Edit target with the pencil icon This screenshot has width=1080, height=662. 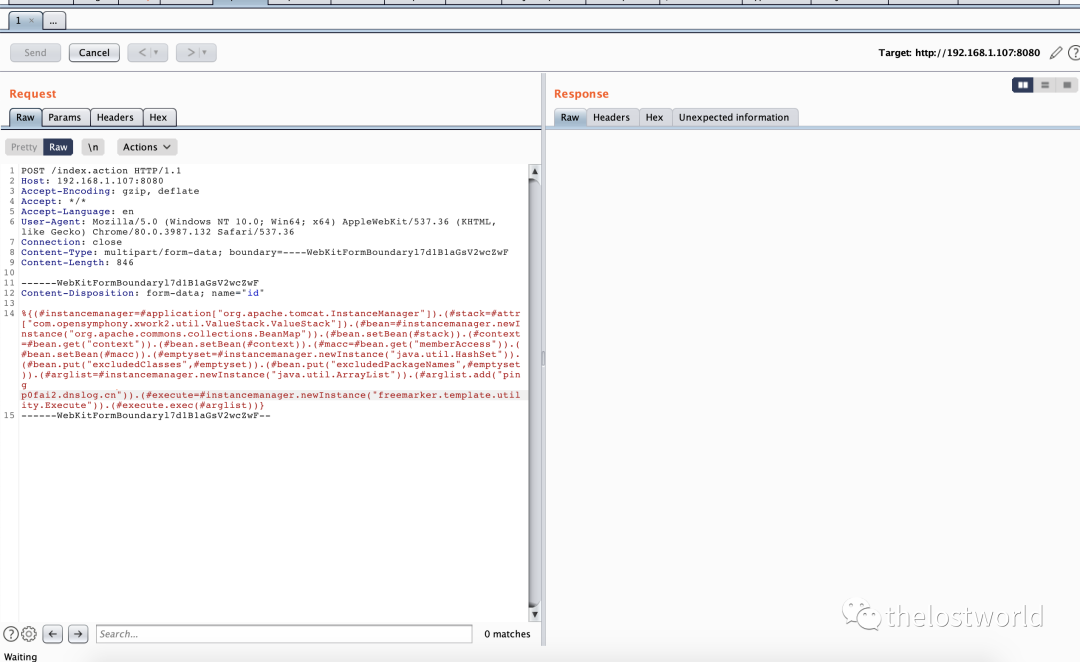tap(1056, 53)
